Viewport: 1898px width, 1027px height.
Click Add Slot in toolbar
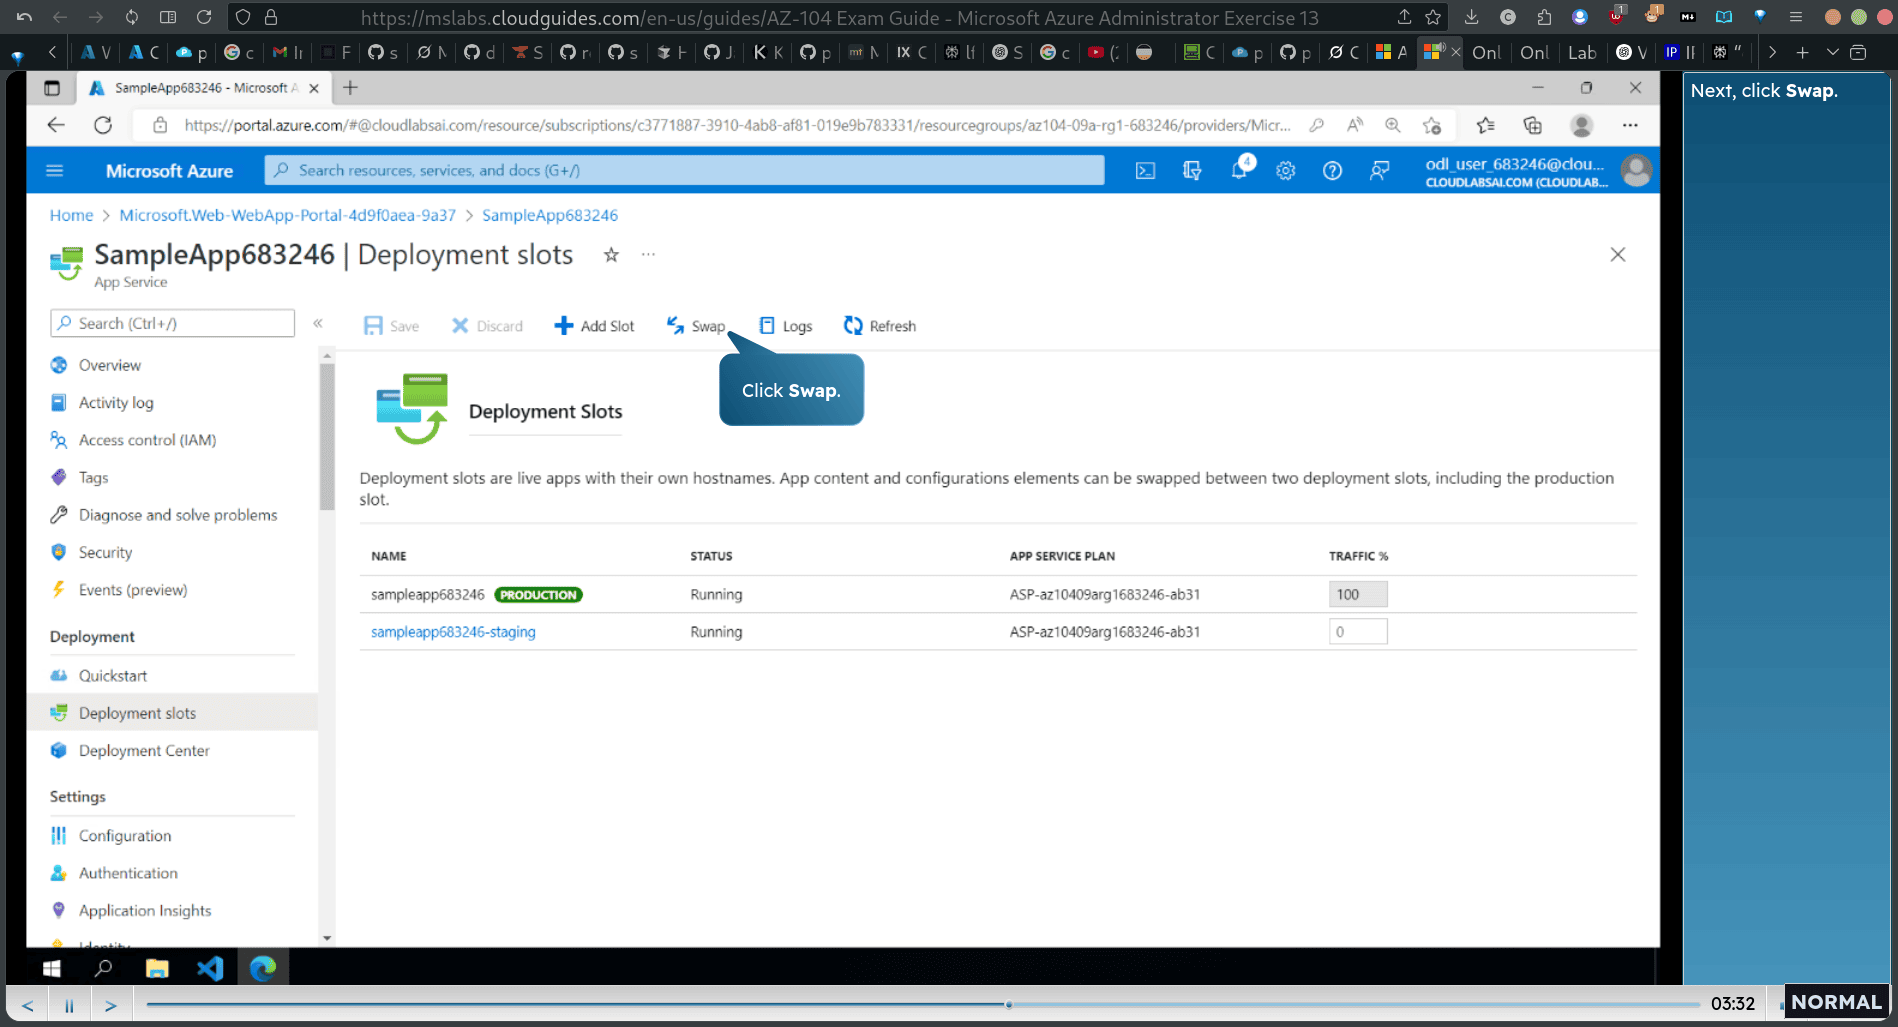point(594,326)
